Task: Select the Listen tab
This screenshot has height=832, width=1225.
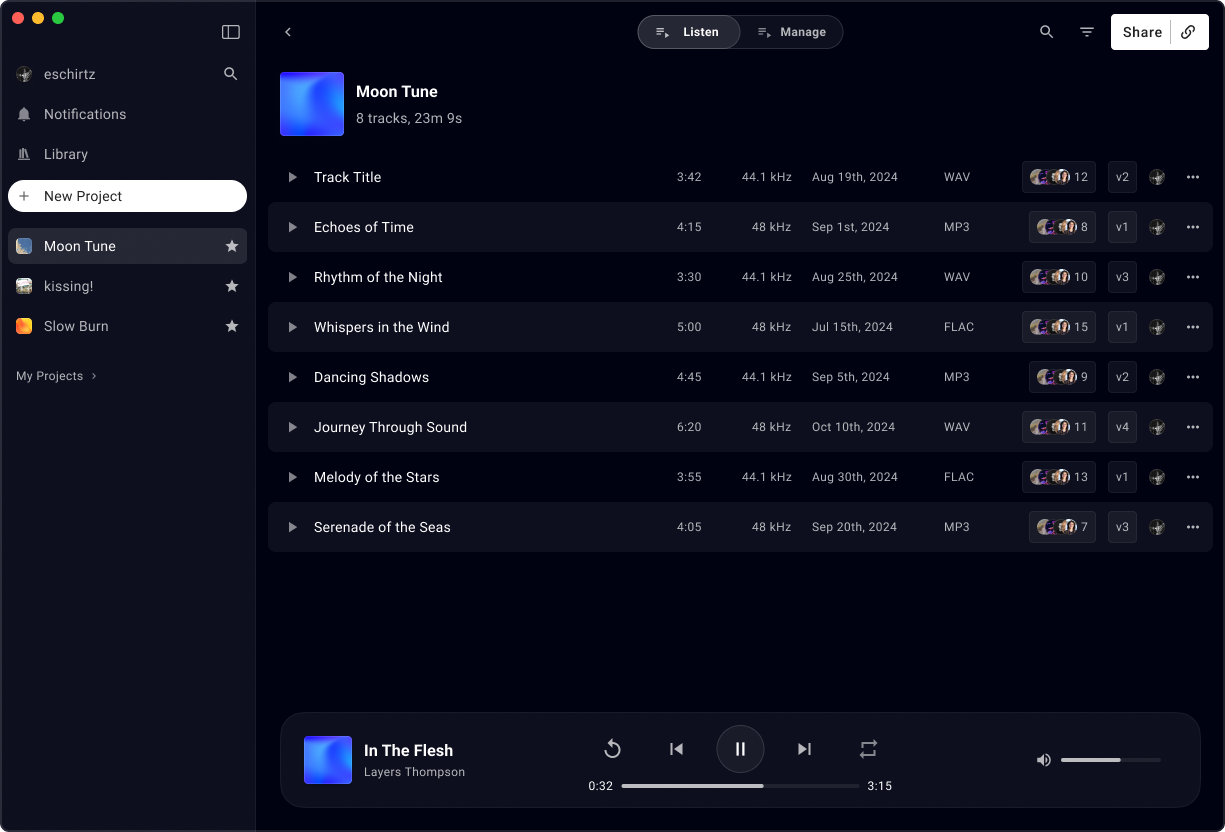Action: 689,32
